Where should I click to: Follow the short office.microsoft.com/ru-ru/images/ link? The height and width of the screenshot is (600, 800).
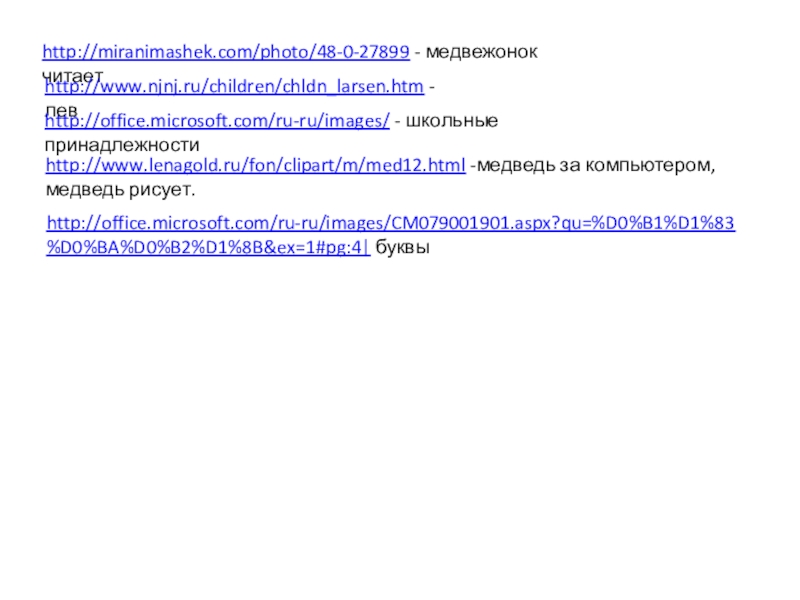[x=217, y=121]
